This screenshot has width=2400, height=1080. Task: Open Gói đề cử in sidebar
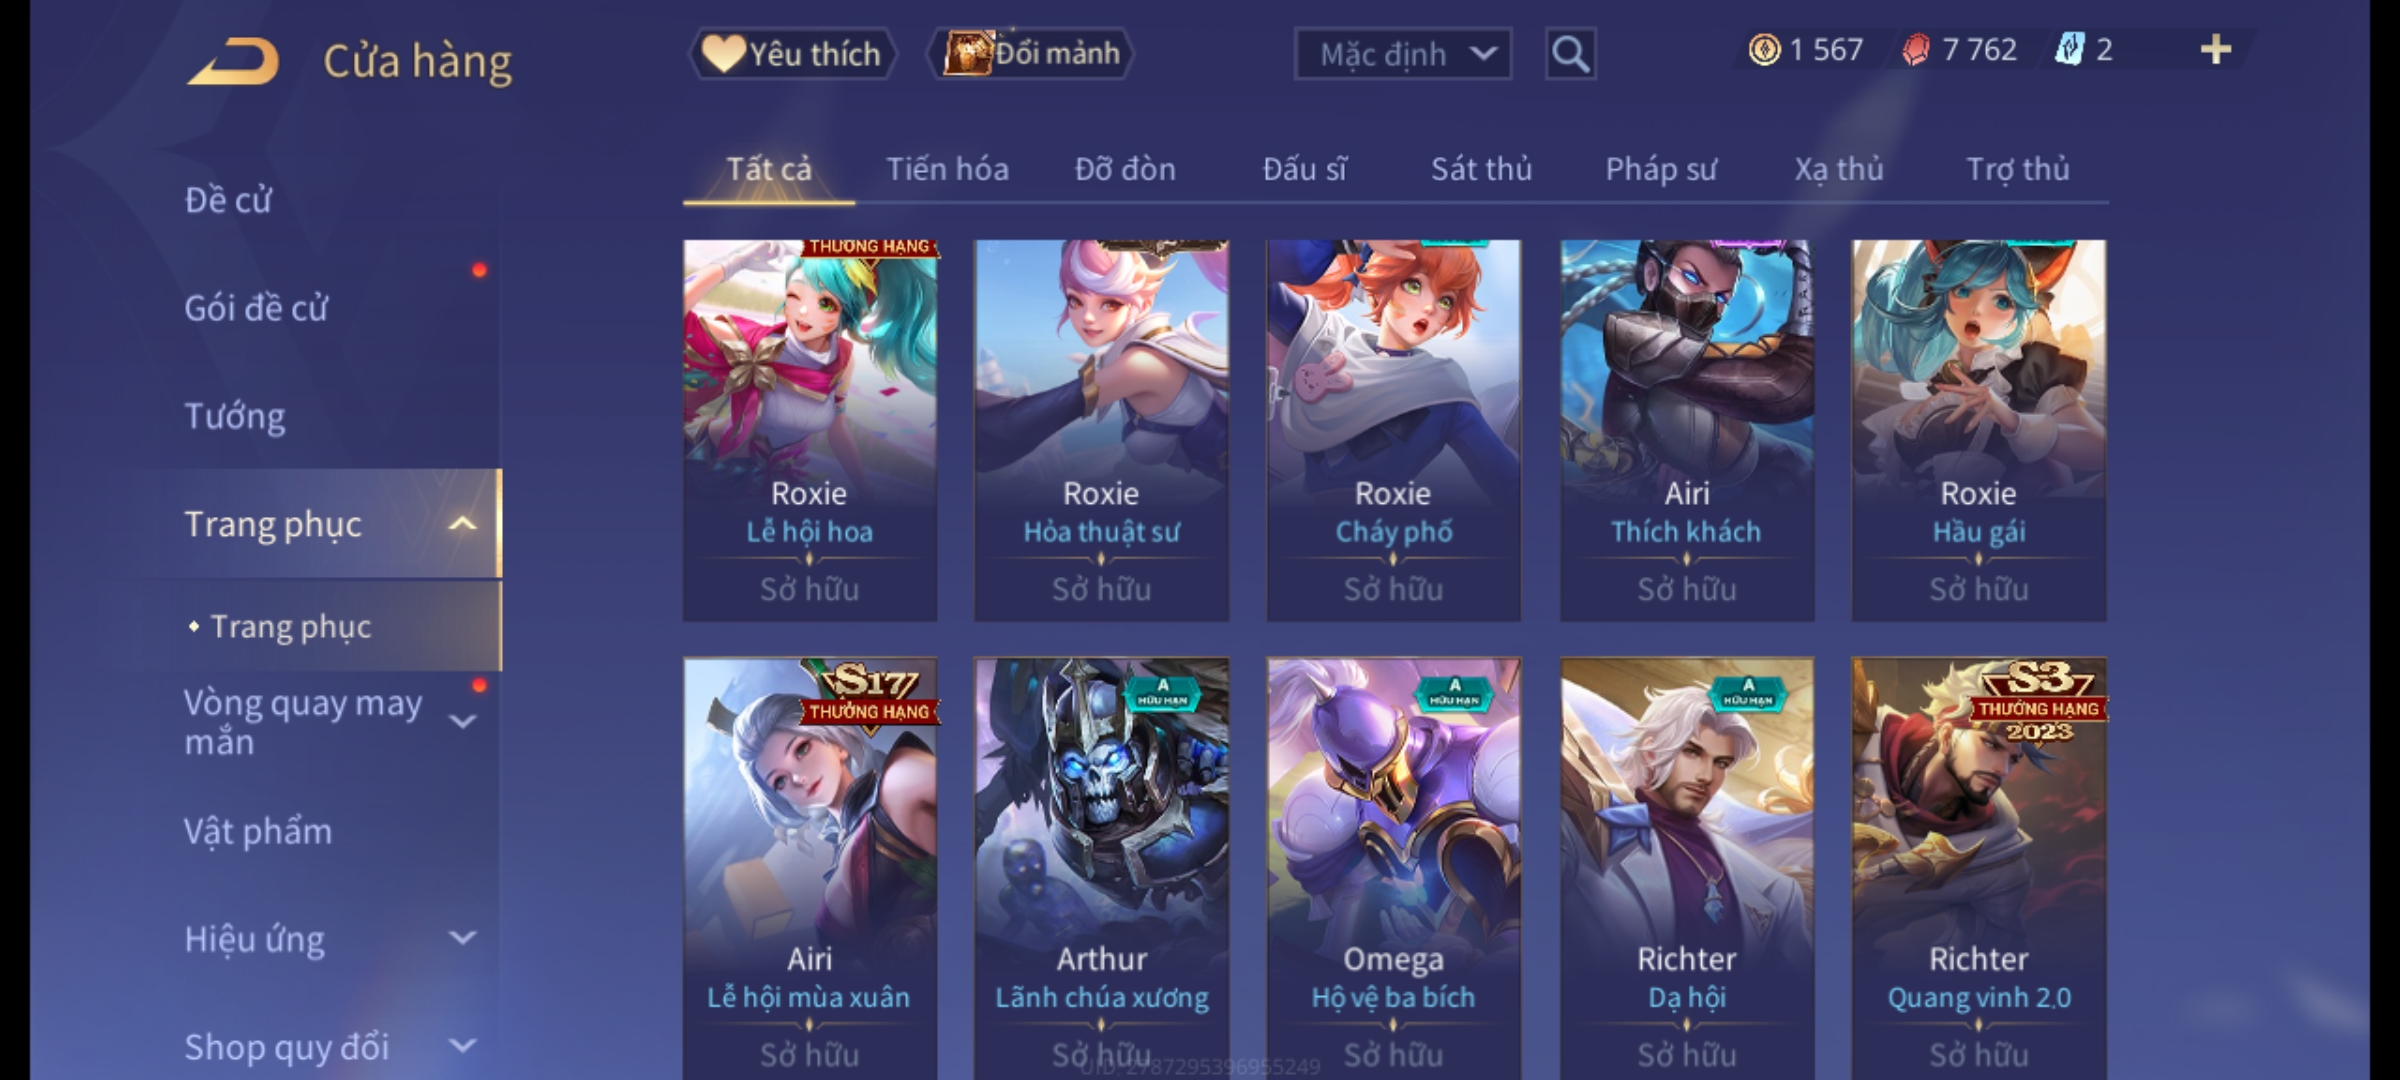tap(256, 308)
